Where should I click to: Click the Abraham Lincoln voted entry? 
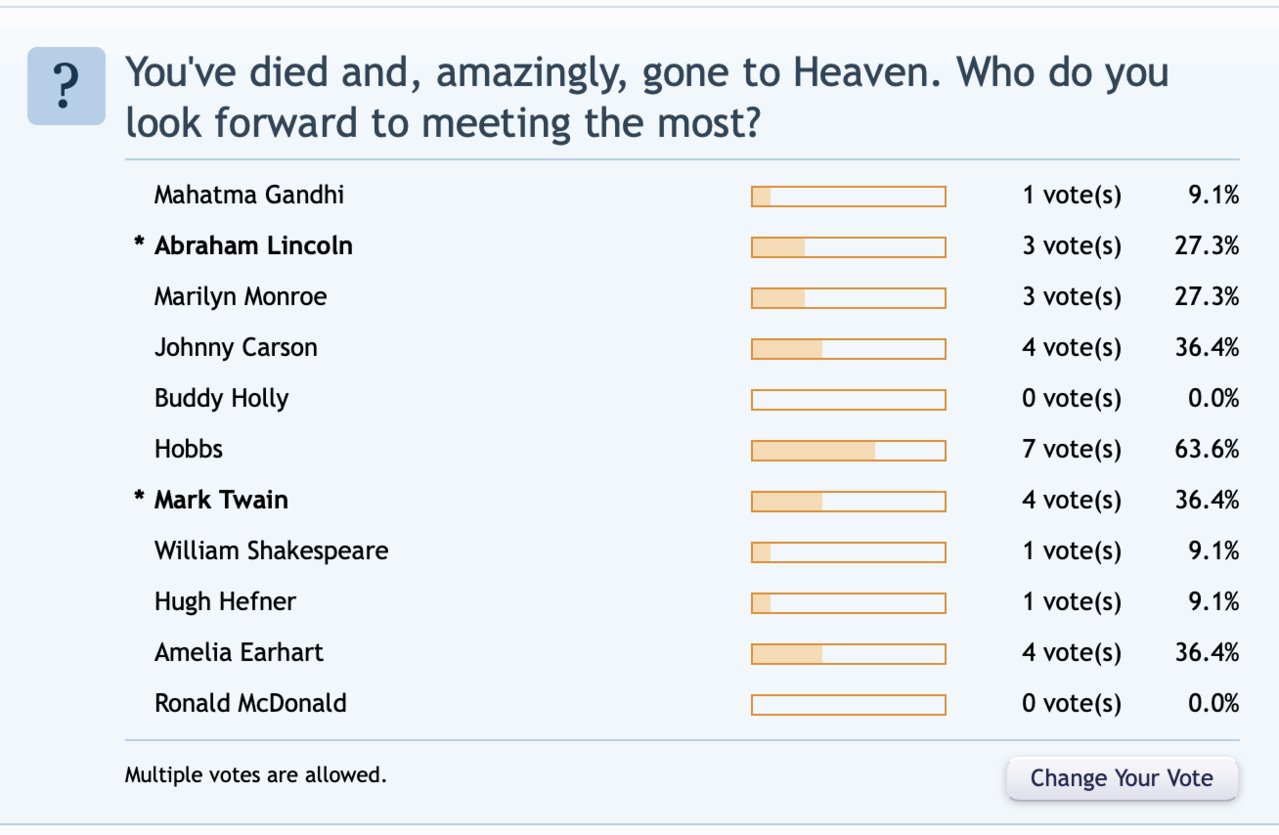[x=253, y=246]
